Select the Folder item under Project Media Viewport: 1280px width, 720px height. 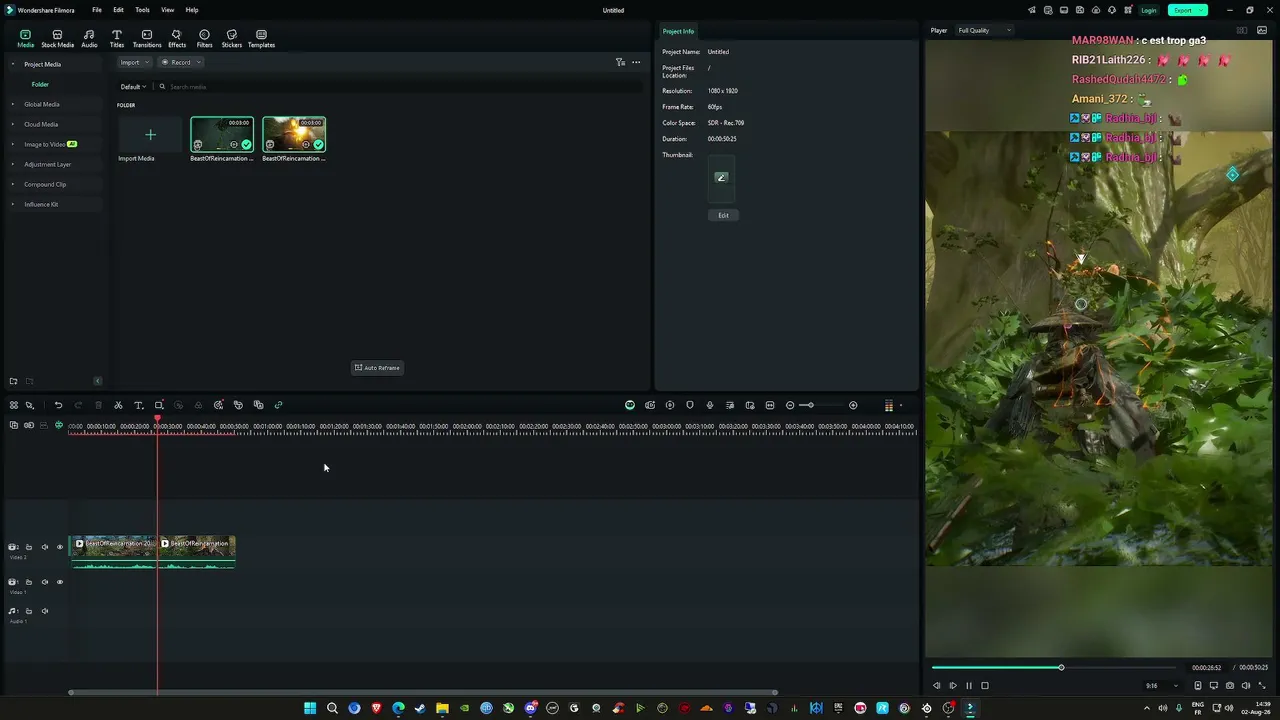click(40, 84)
